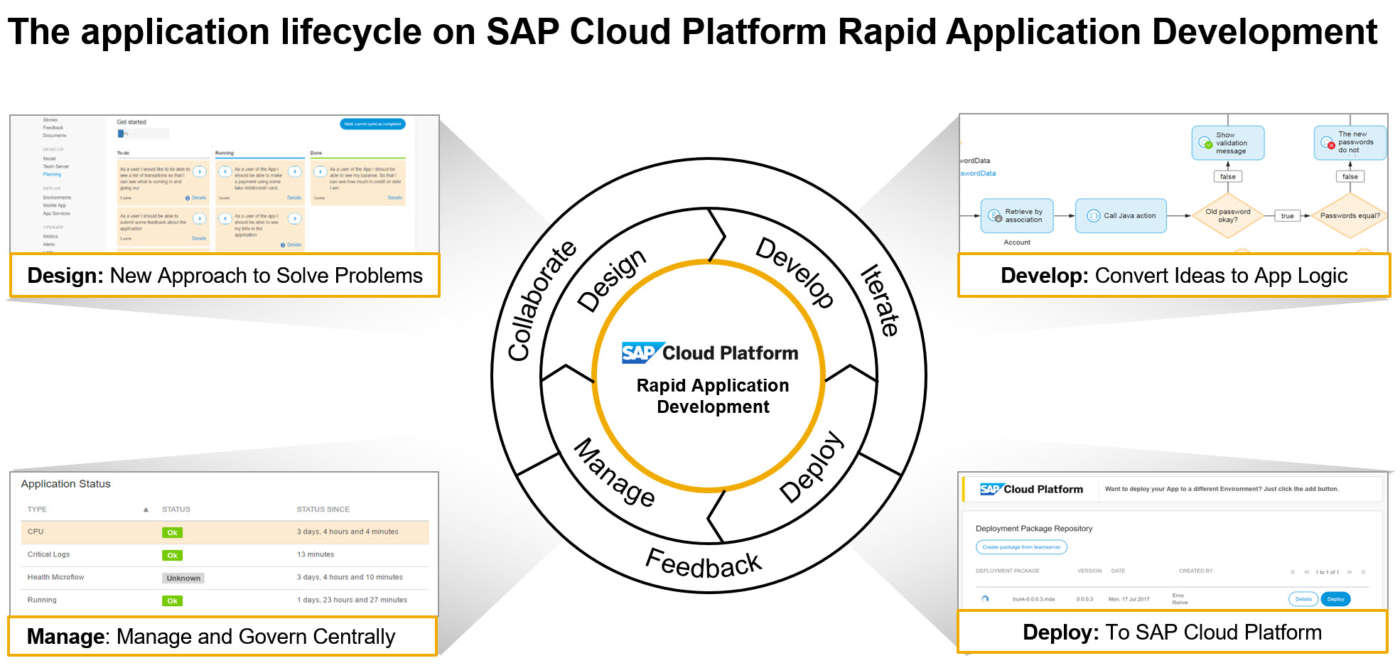
Task: Click the 'Deploy: To SAP Cloud Platform' caption
Action: [x=1172, y=632]
